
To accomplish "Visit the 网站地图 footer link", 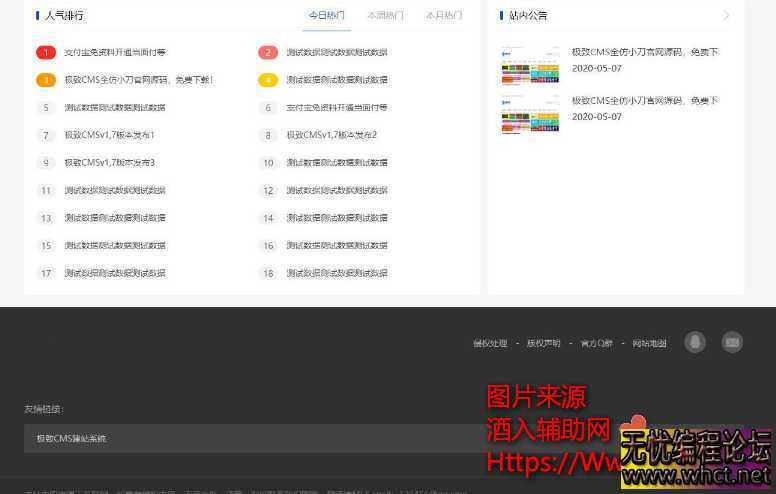I will (649, 344).
